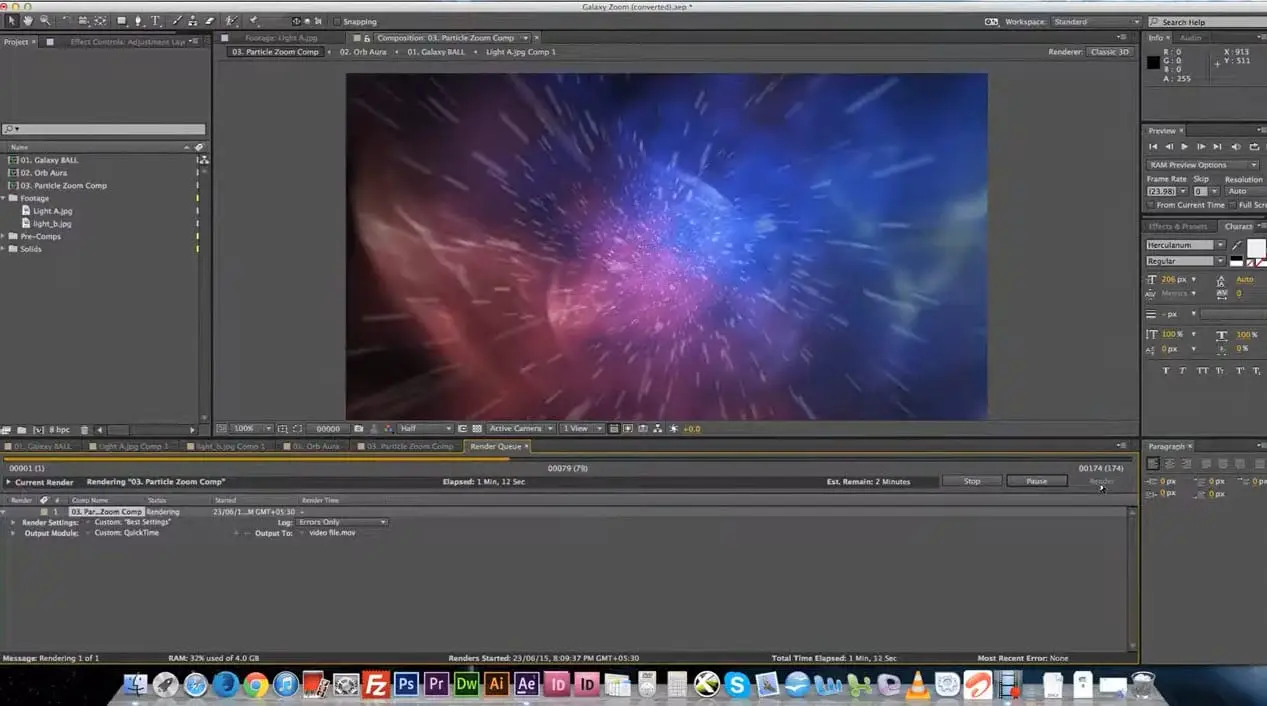Select the Pen tool in the toolbar

139,21
